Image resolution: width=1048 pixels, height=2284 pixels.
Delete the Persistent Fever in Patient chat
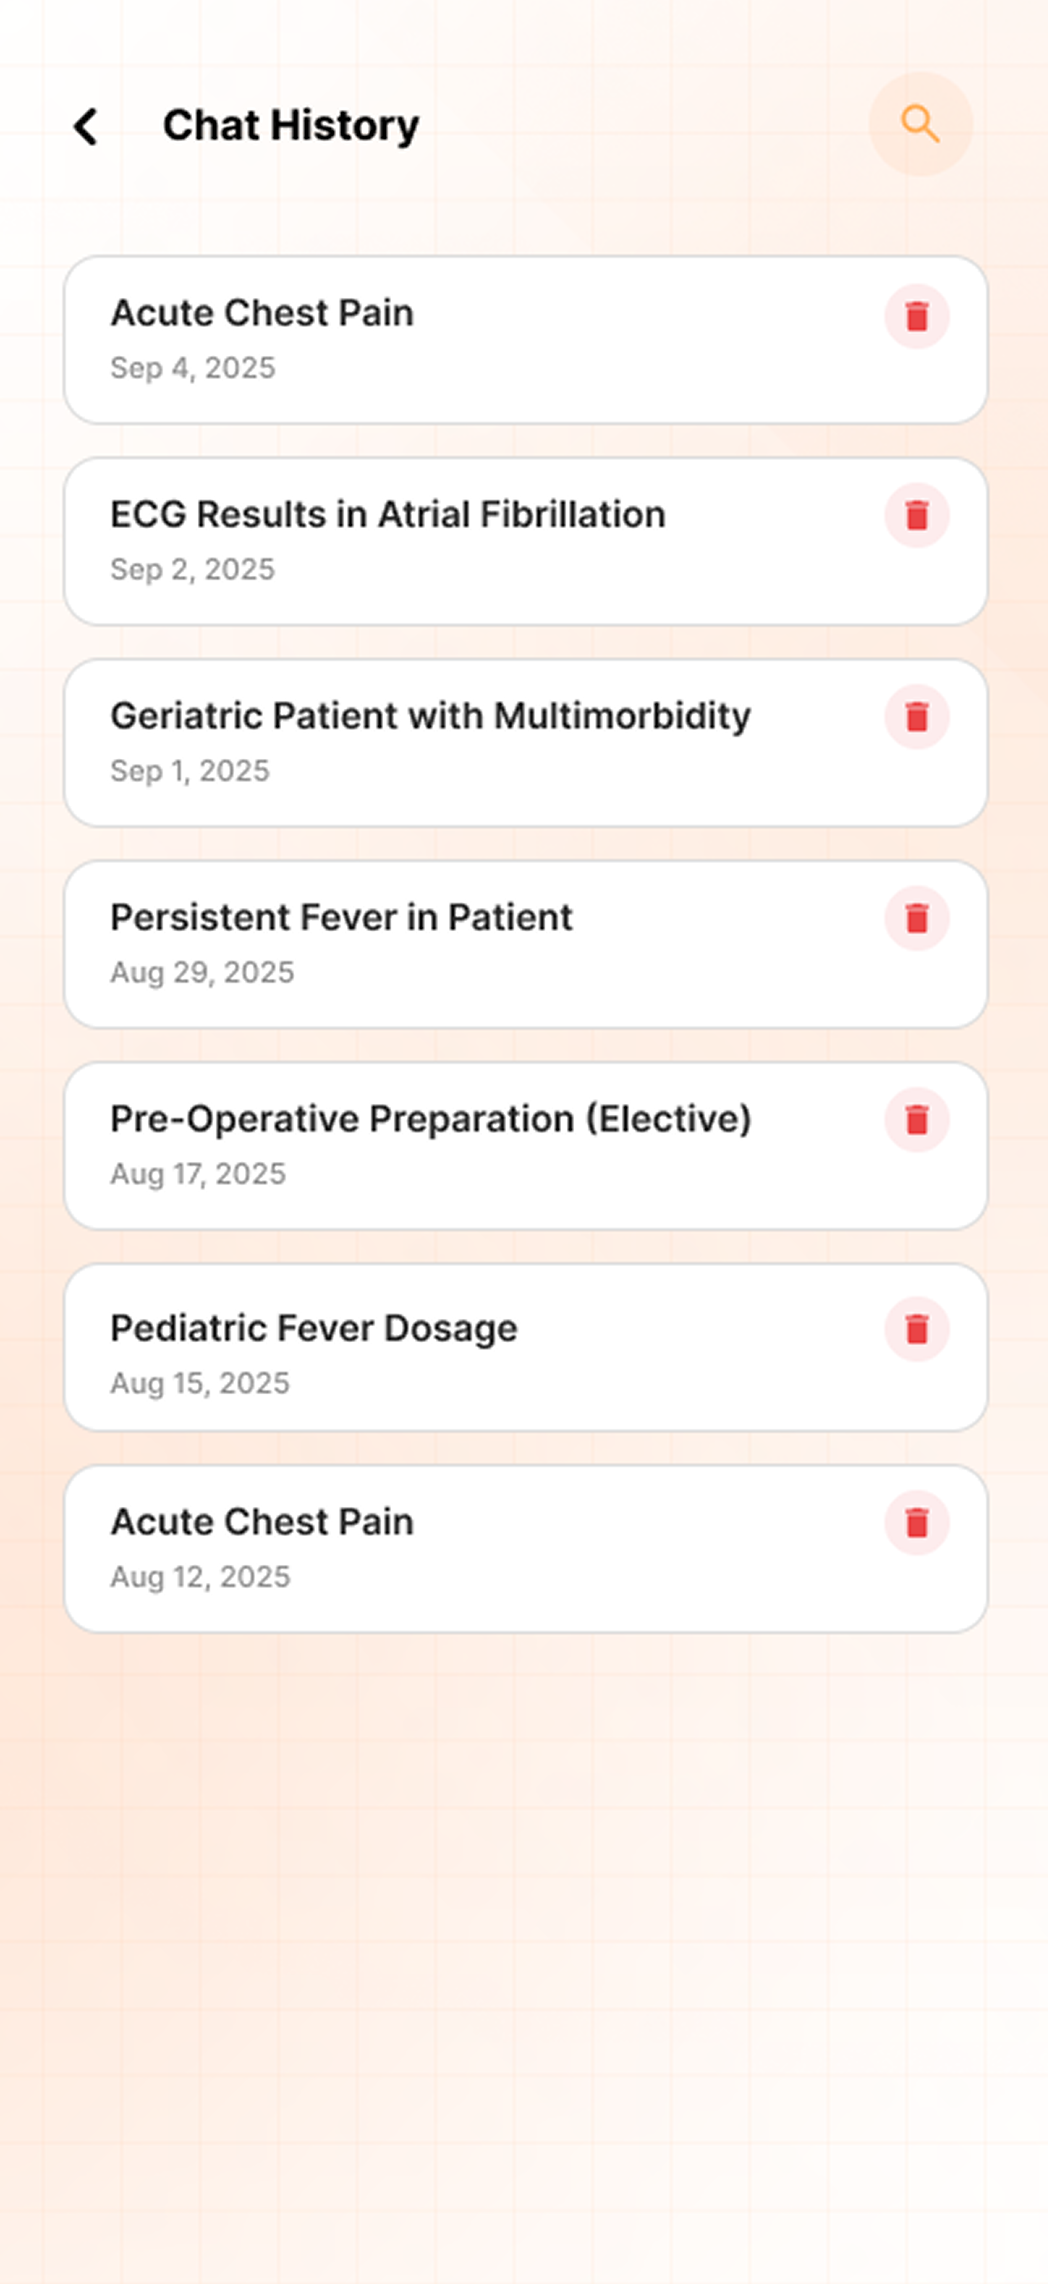point(916,918)
